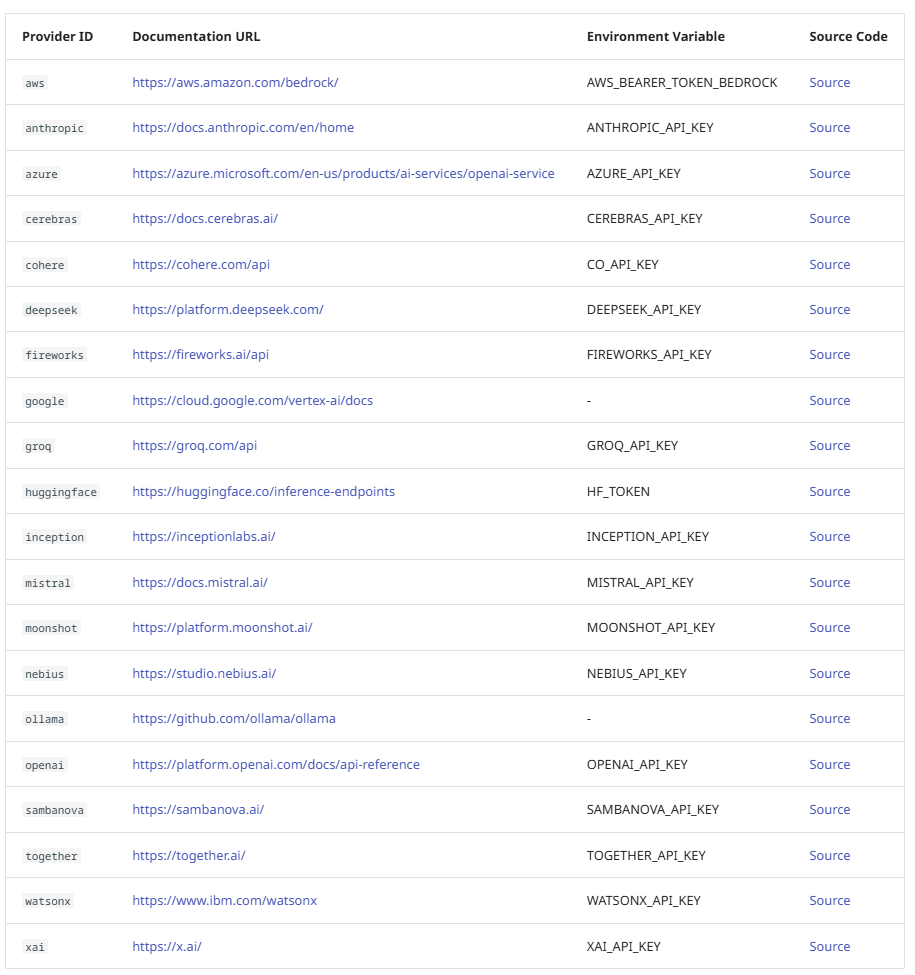Visit the studio.nebius.ai link
This screenshot has width=915, height=975.
coord(204,674)
